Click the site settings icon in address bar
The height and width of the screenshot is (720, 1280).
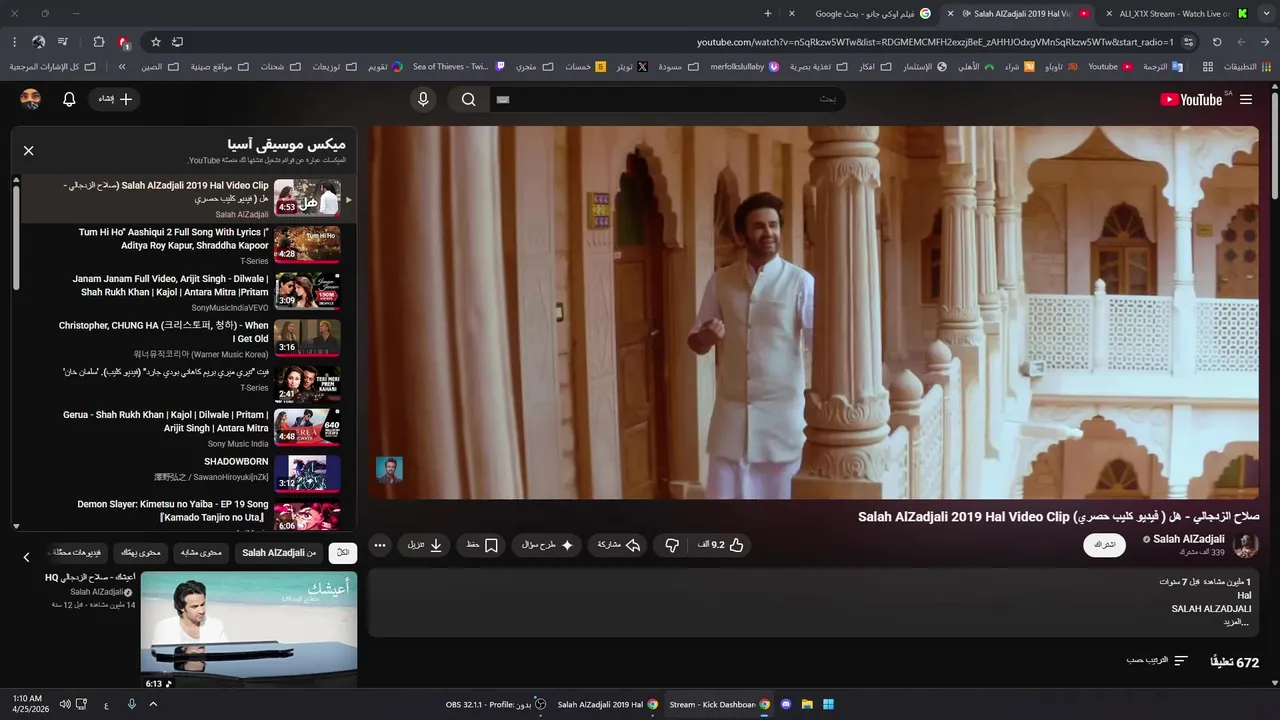[x=1188, y=42]
